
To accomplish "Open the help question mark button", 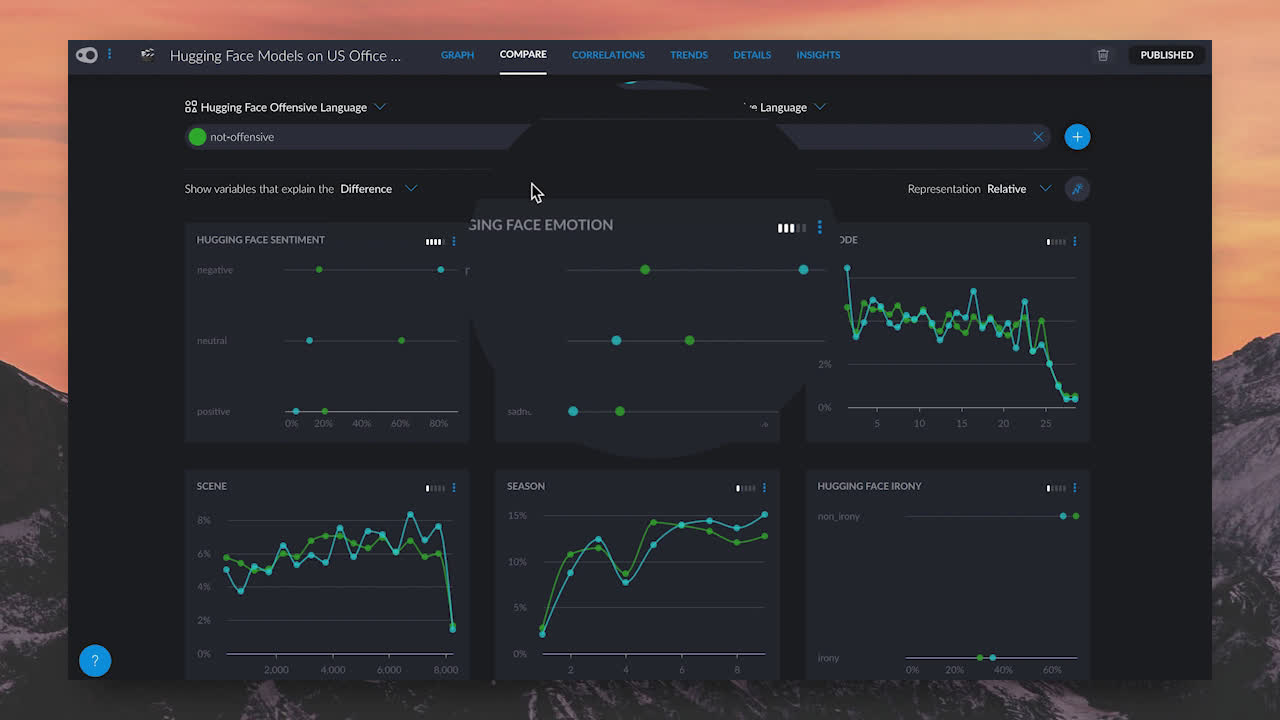I will [x=95, y=661].
